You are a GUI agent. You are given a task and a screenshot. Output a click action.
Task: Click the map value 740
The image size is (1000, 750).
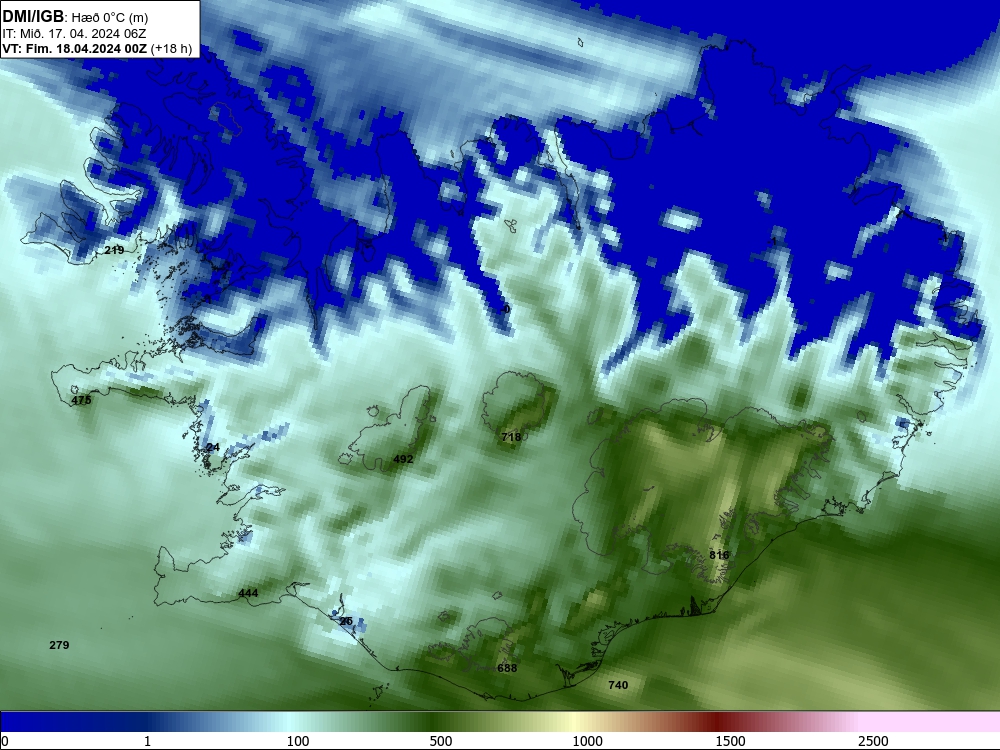tap(618, 685)
